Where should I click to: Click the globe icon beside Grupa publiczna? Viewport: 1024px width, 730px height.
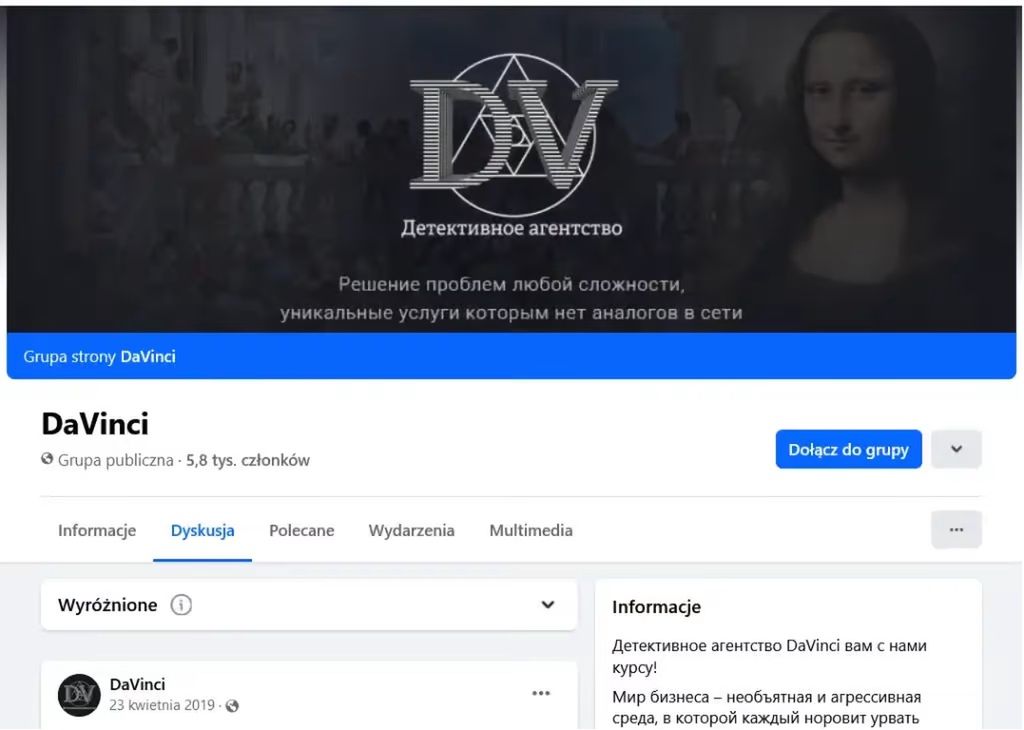tap(47, 459)
